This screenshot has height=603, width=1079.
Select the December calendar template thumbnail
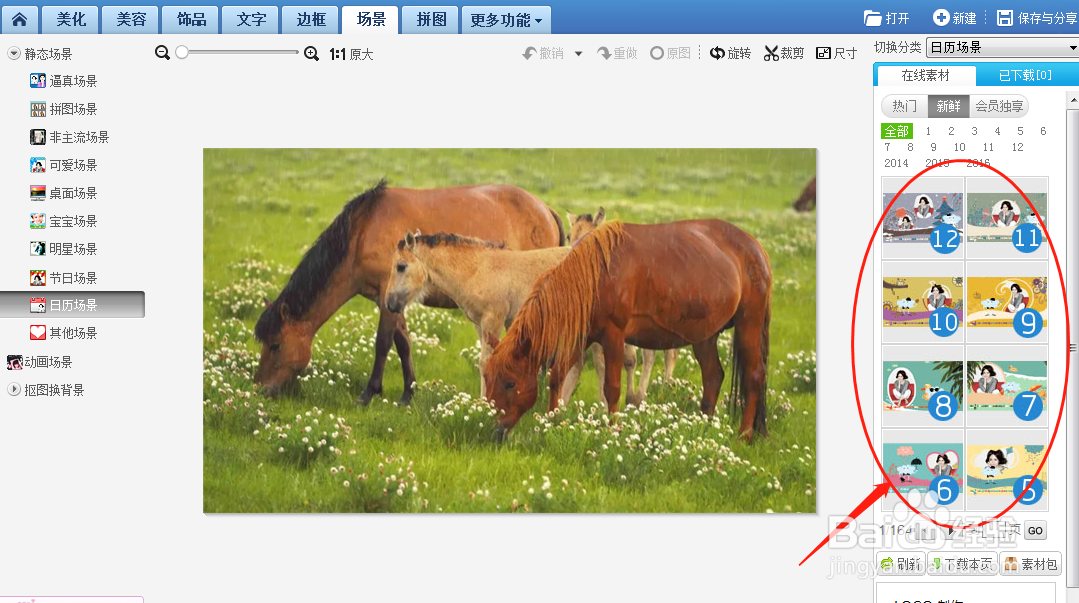pyautogui.click(x=923, y=218)
